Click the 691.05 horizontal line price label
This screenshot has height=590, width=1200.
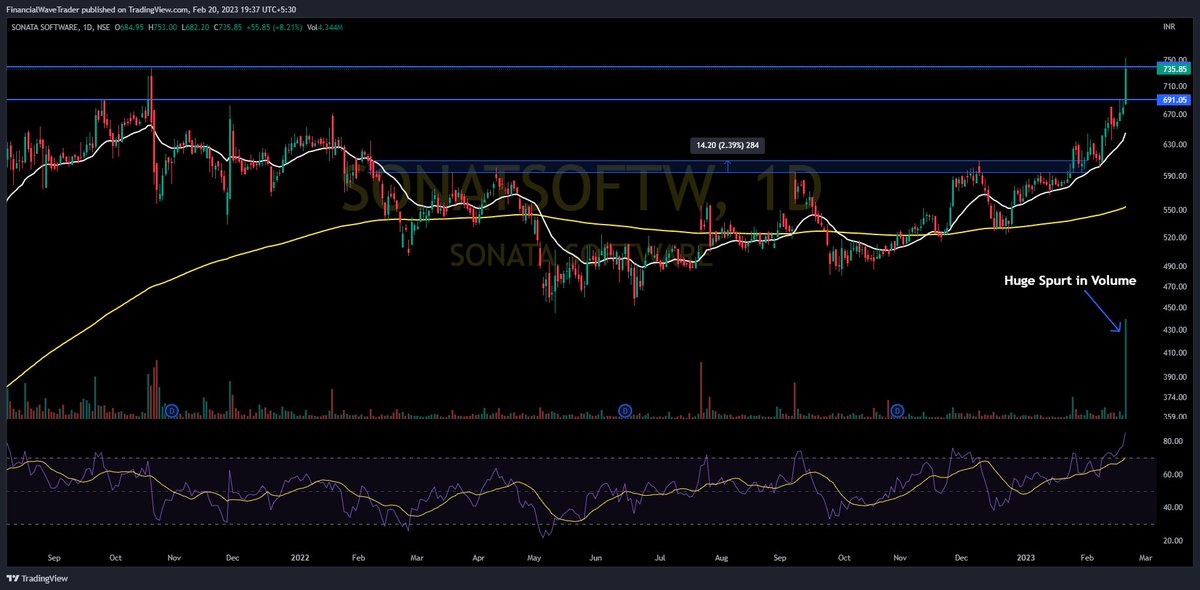[1172, 100]
